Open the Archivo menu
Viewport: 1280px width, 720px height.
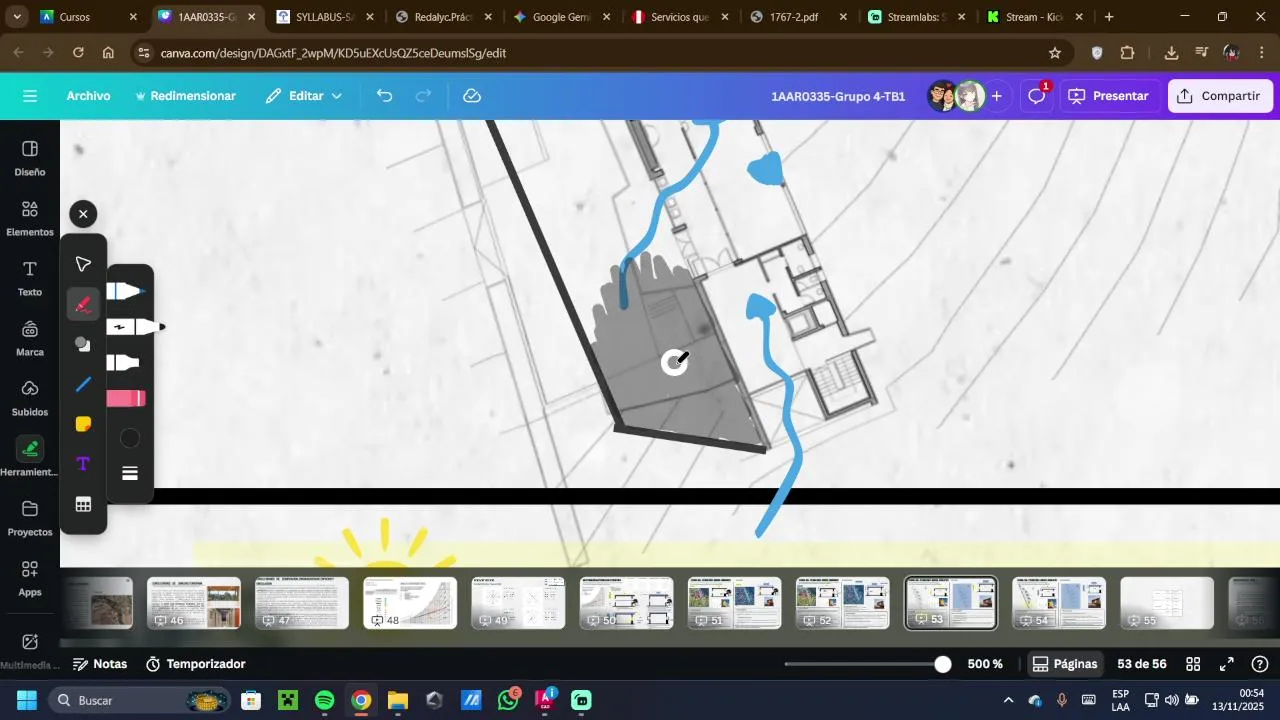tap(88, 96)
